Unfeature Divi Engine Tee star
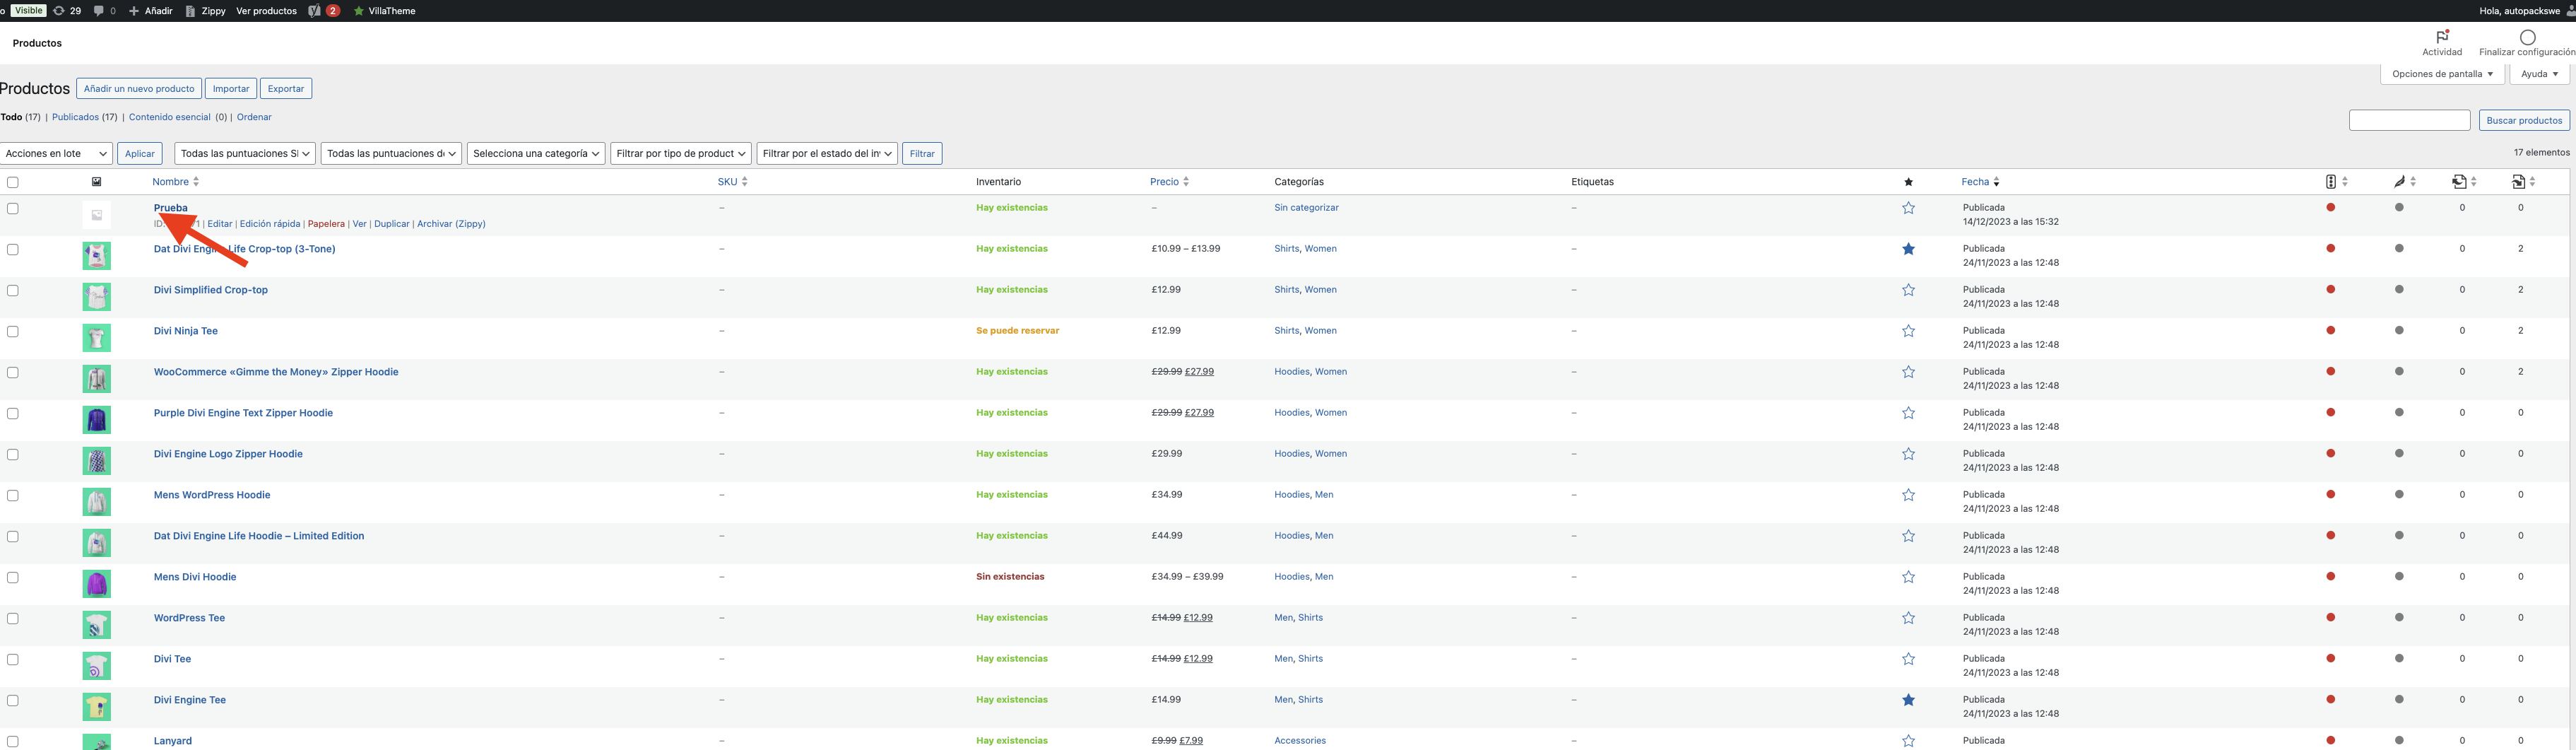Screen dimensions: 2576x750 1908,700
